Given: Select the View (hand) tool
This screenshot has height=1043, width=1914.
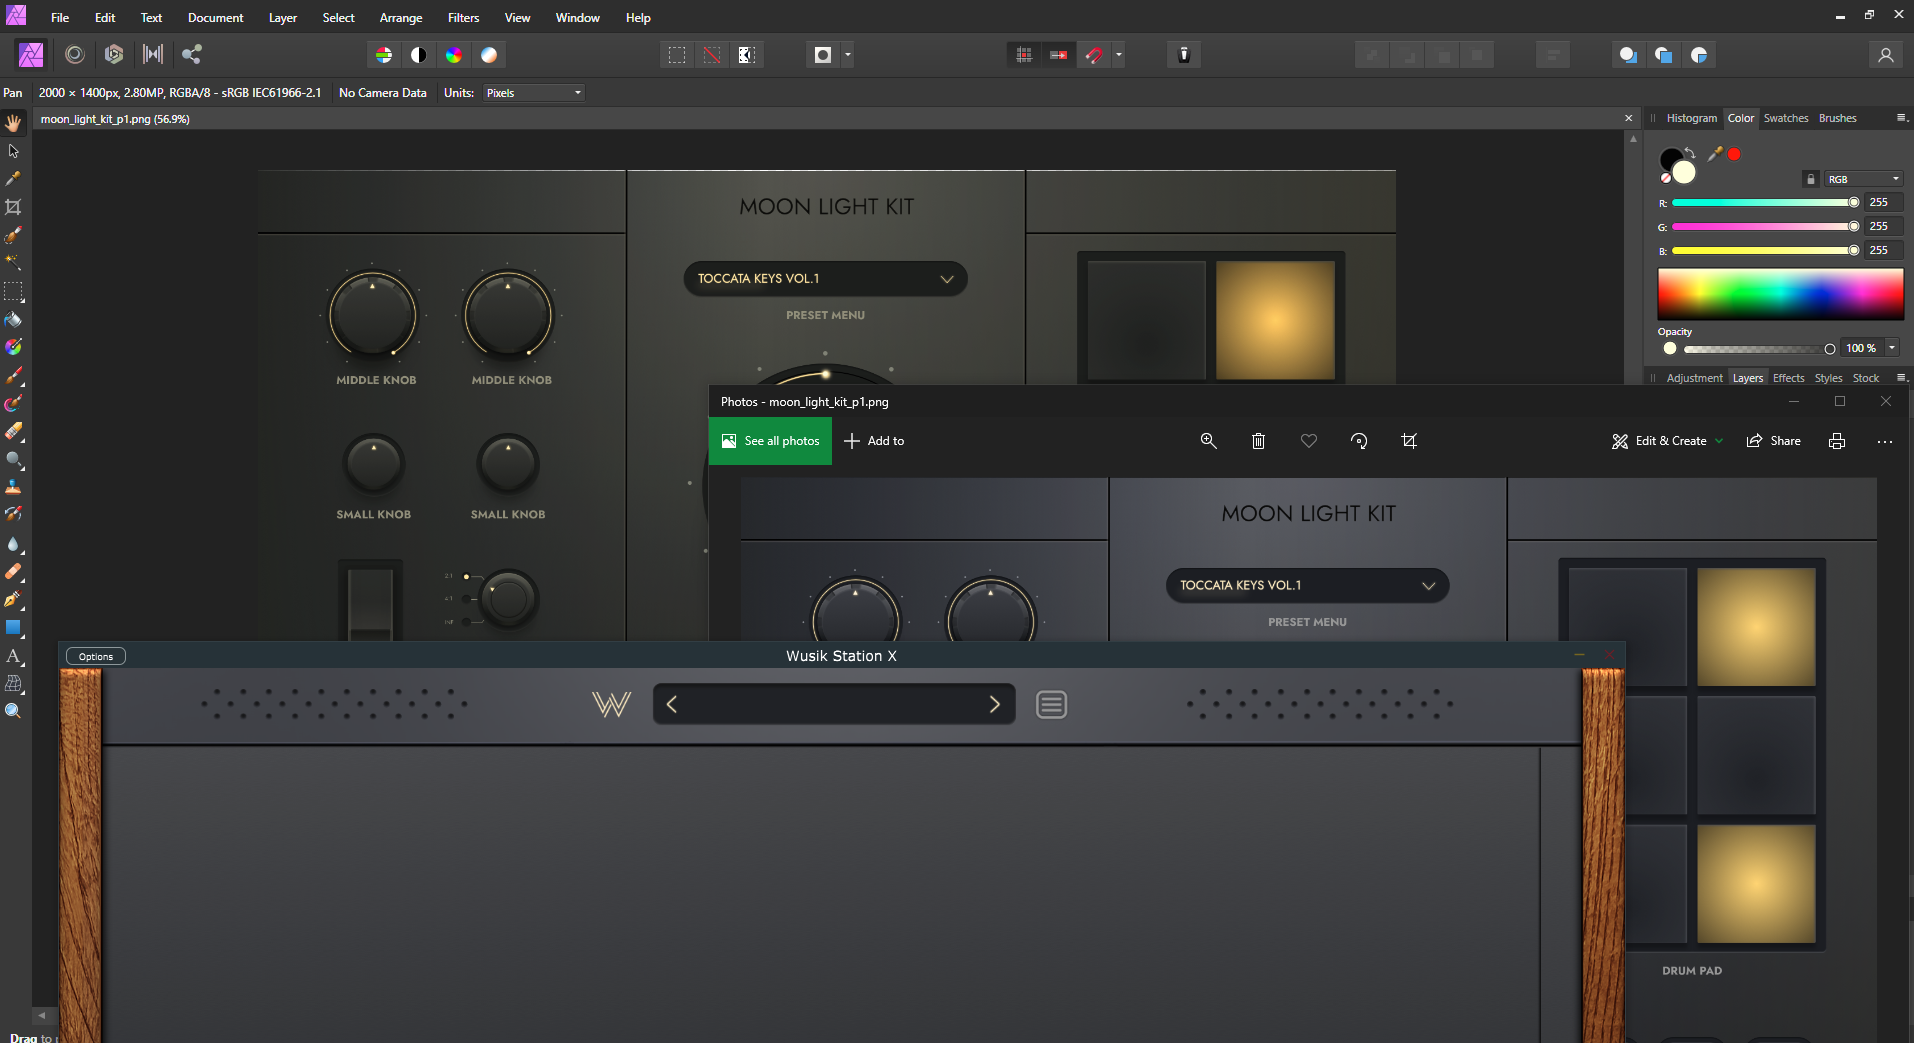Looking at the screenshot, I should pyautogui.click(x=13, y=122).
